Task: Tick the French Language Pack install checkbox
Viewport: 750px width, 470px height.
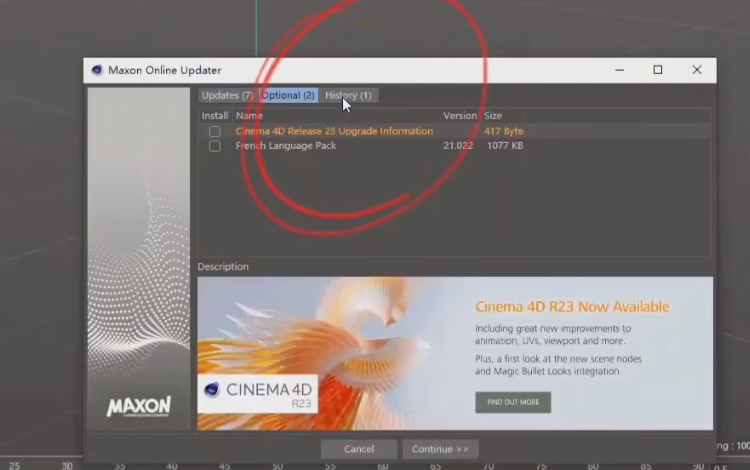Action: (215, 146)
